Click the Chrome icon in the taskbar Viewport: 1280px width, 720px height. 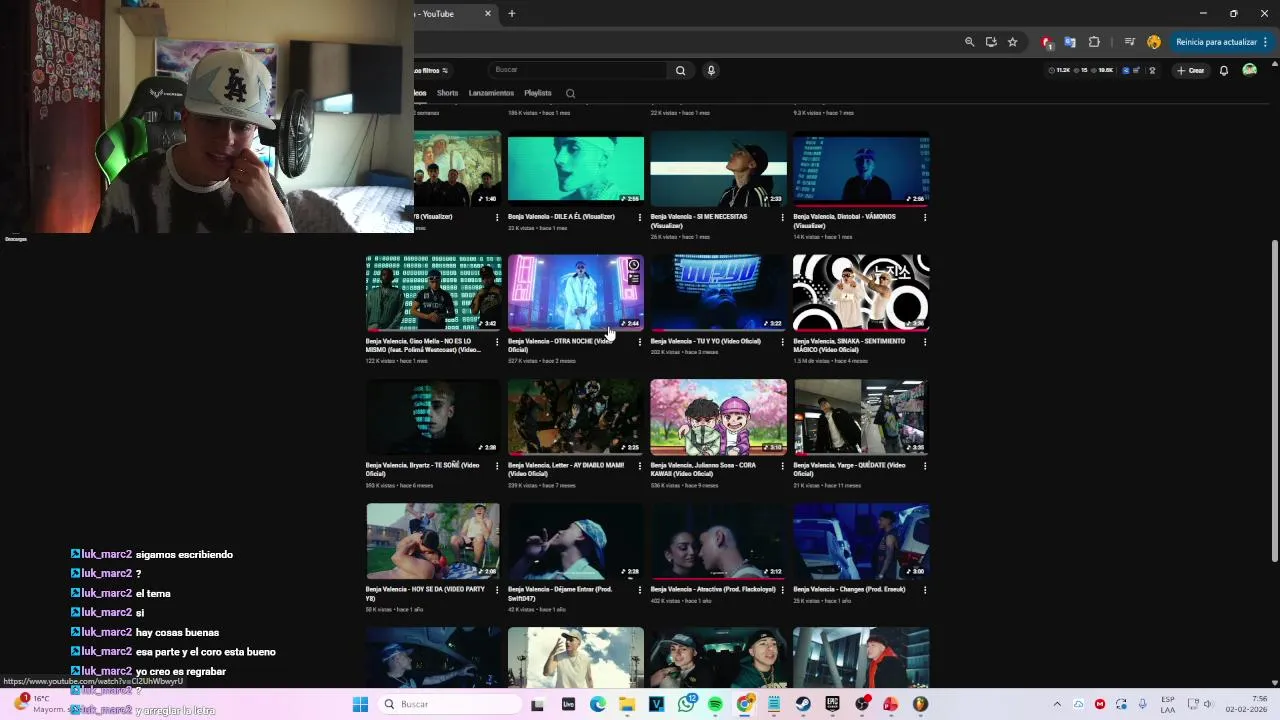744,704
